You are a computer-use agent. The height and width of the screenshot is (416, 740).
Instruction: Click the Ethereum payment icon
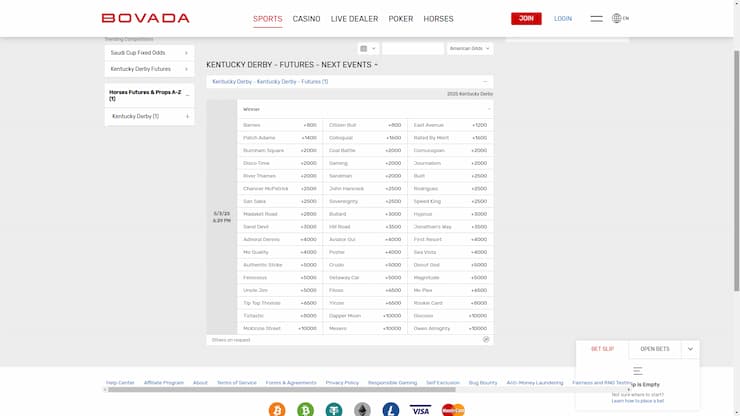[362, 409]
